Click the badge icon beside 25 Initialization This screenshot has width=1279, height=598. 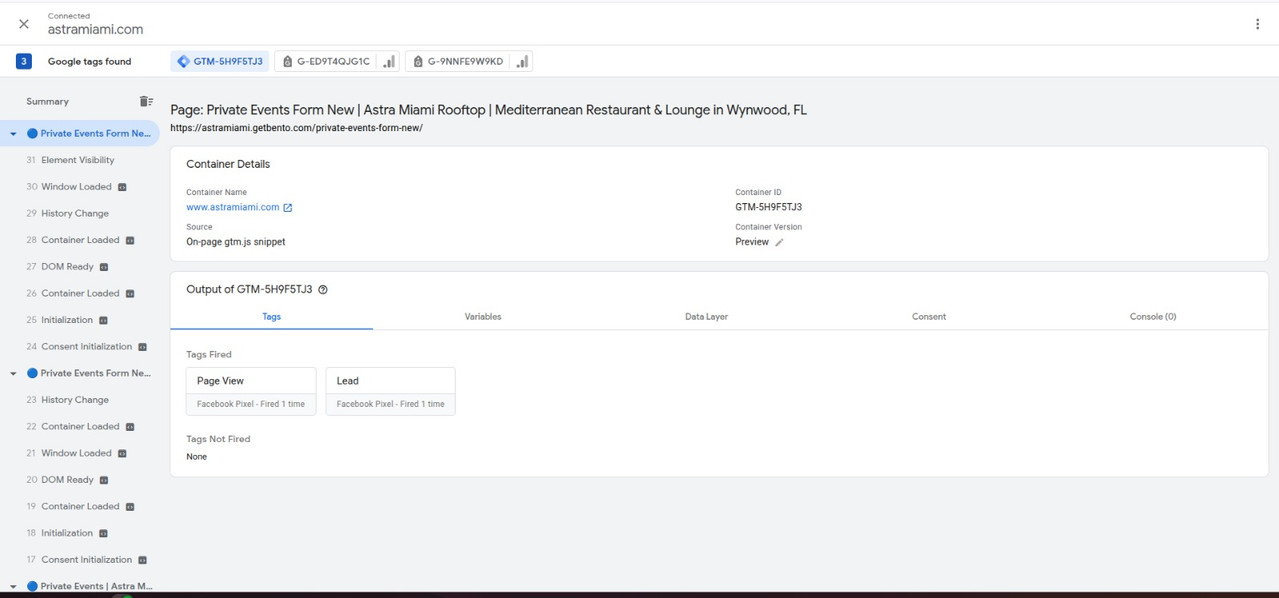pos(103,320)
